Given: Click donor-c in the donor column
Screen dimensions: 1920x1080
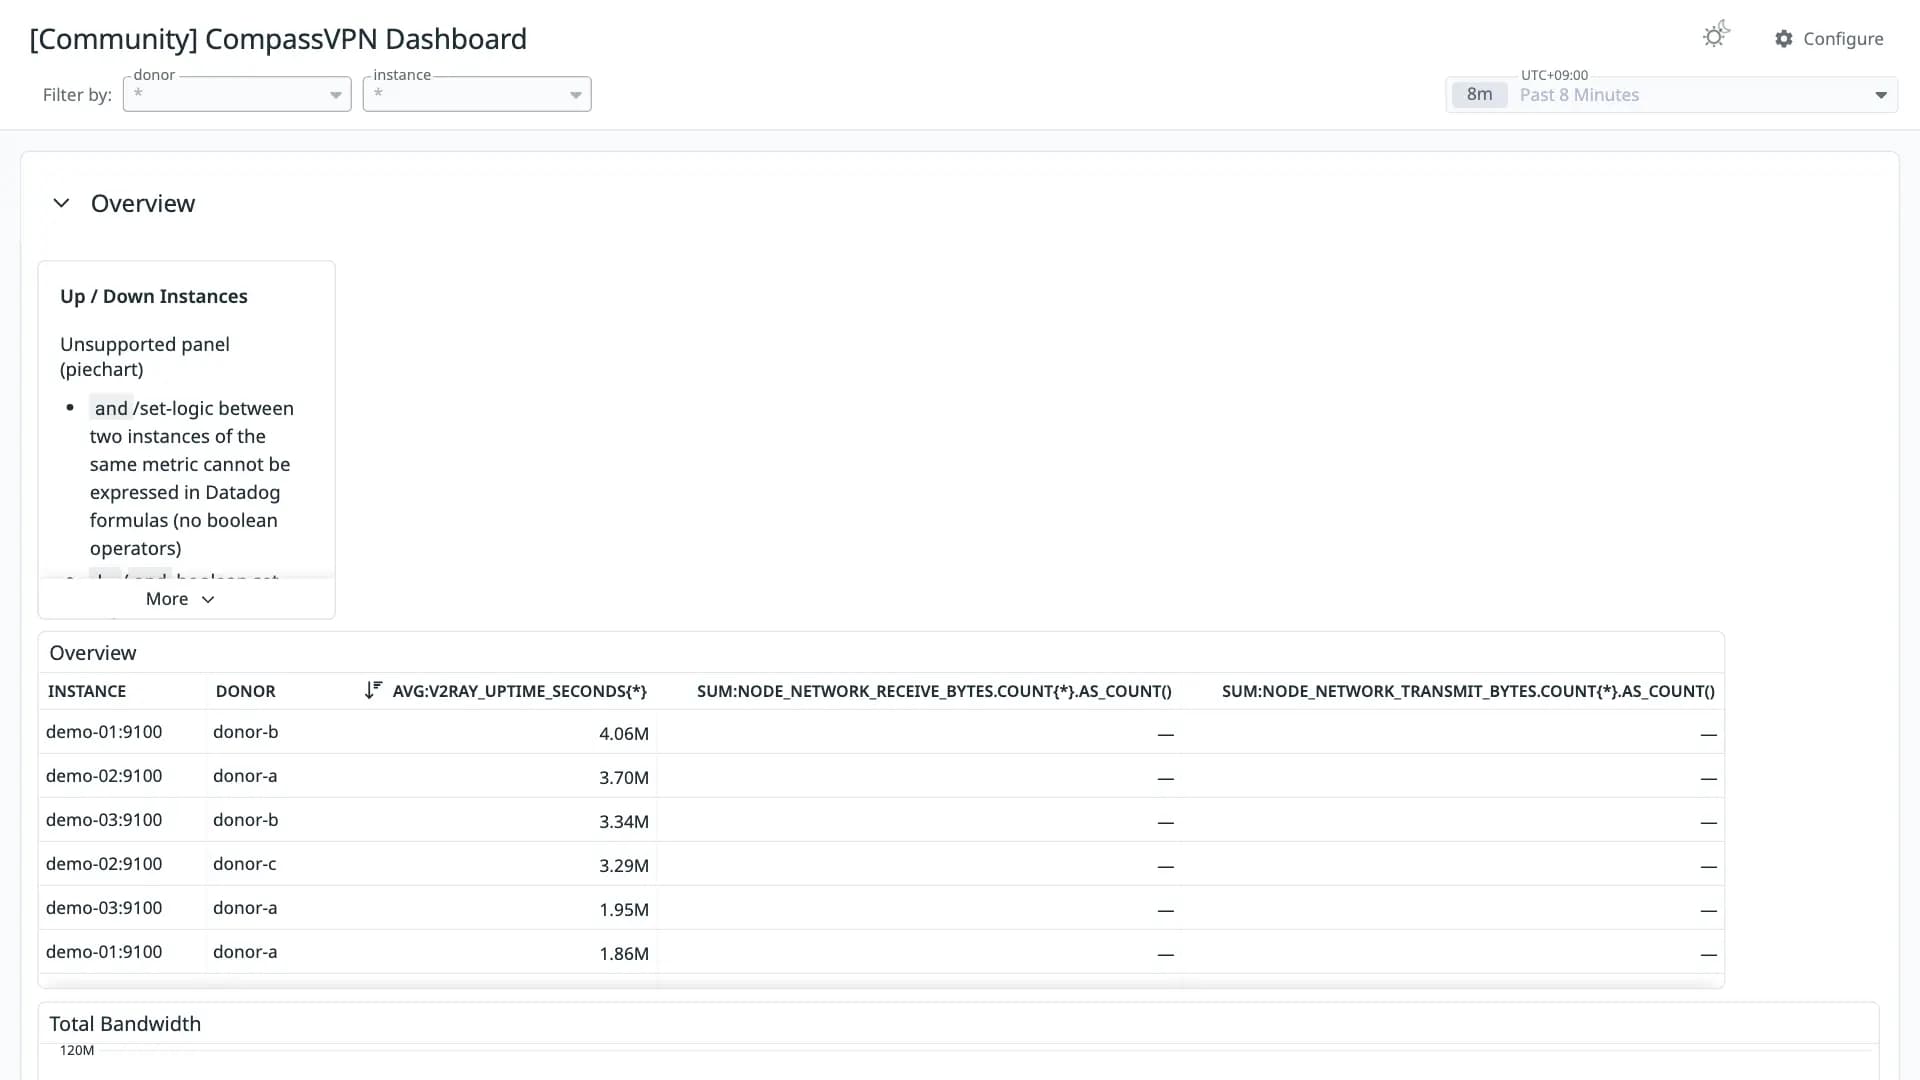Looking at the screenshot, I should pos(245,863).
